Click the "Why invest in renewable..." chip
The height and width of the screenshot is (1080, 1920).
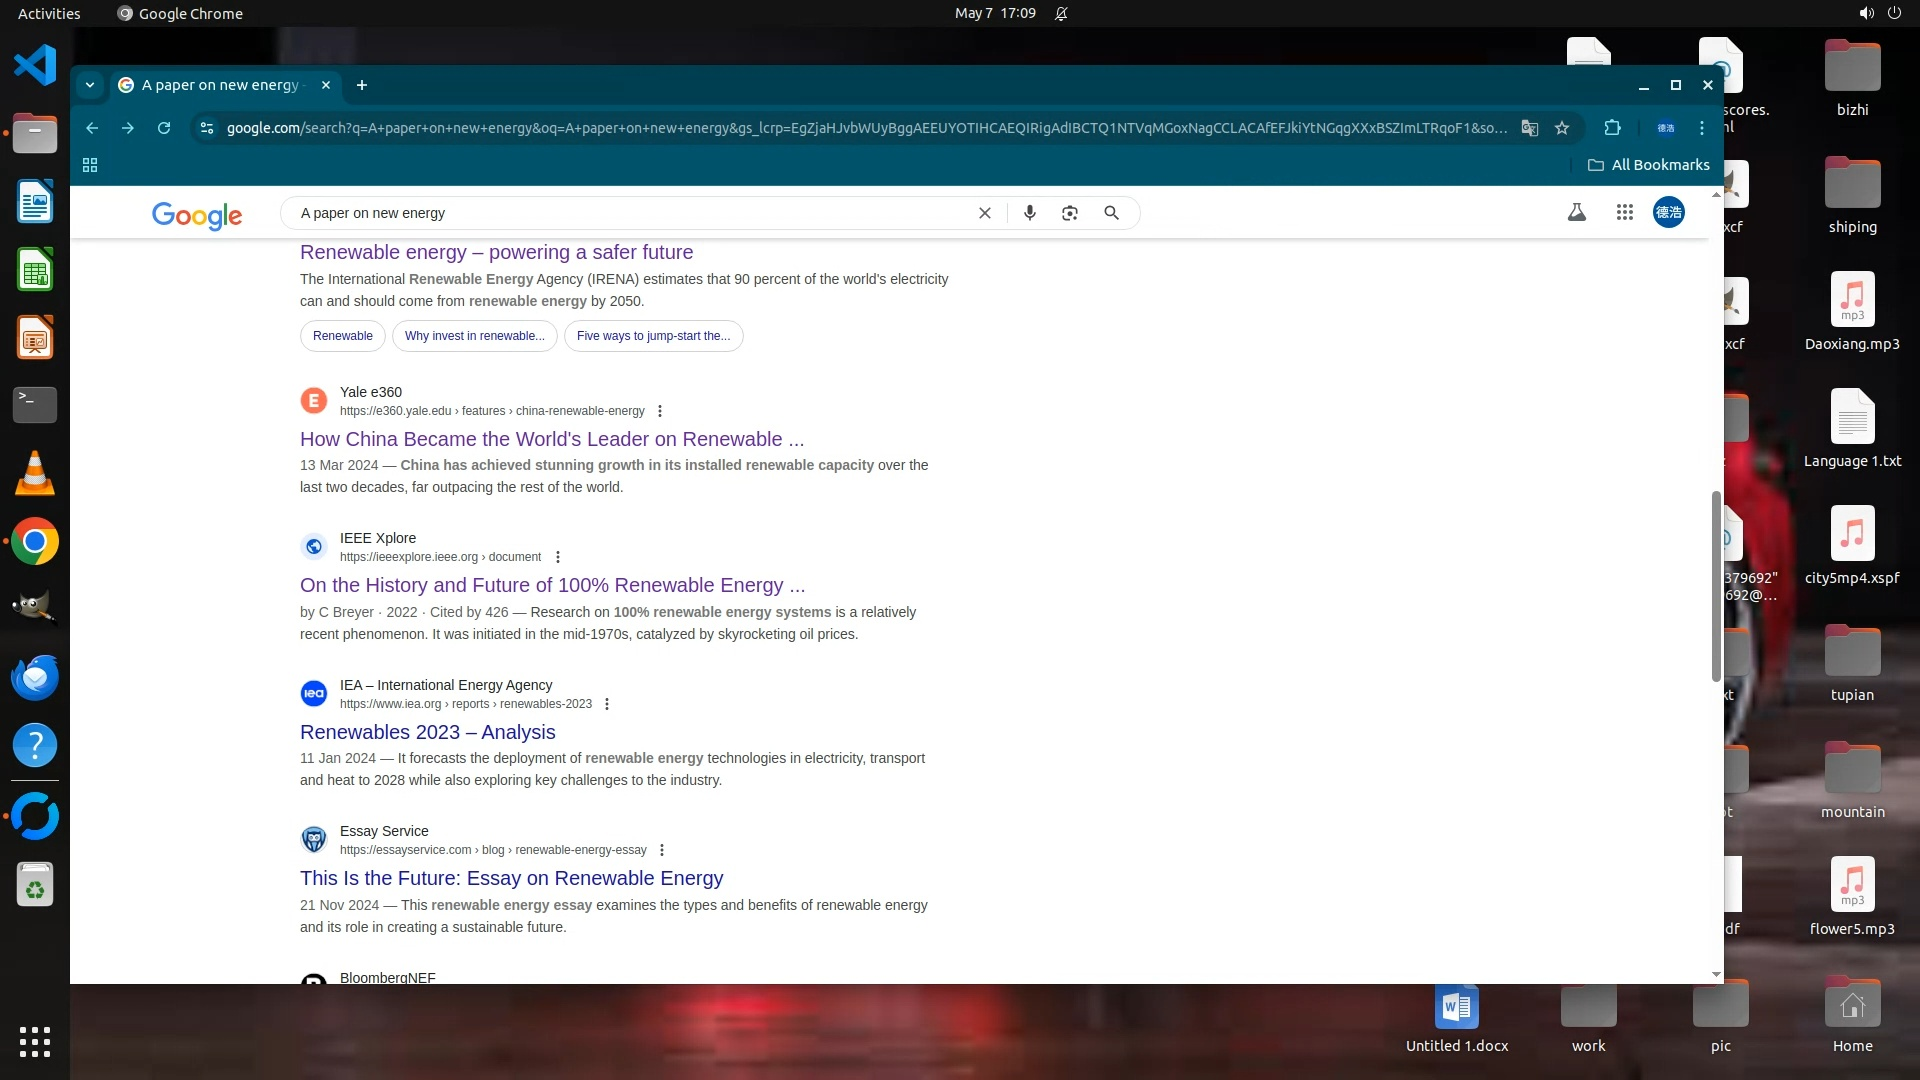point(474,336)
